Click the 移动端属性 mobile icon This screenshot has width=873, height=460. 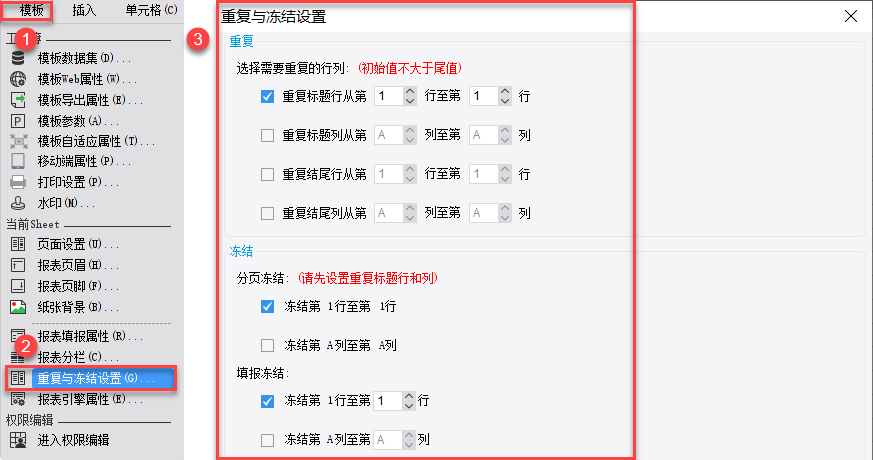(17, 161)
